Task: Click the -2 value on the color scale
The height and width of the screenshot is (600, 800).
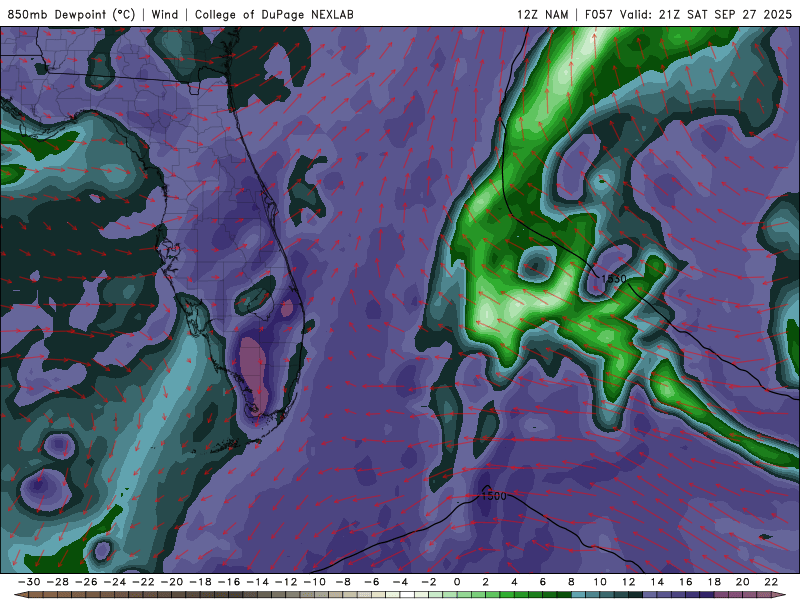Action: coord(429,582)
